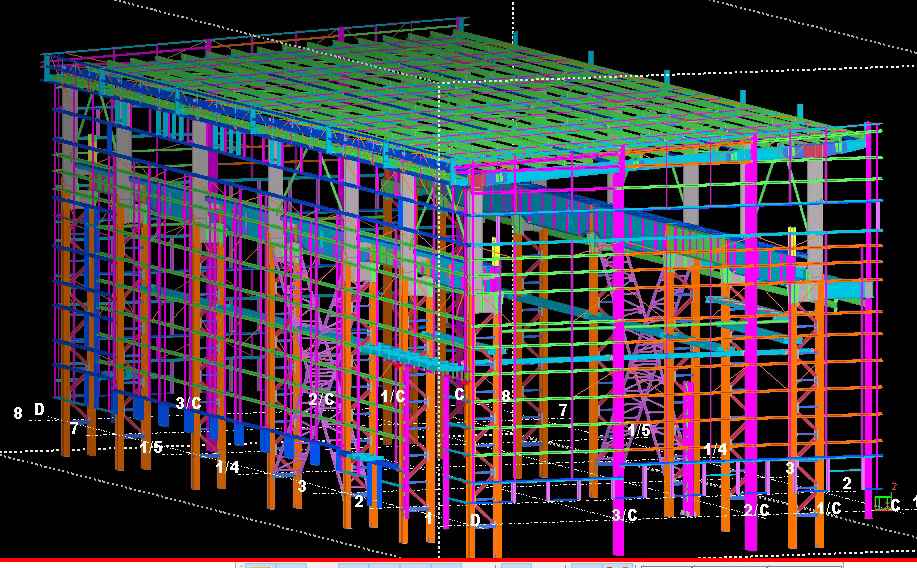Click the green work plane symbol
Viewport: 917px width, 568px height.
tap(882, 502)
